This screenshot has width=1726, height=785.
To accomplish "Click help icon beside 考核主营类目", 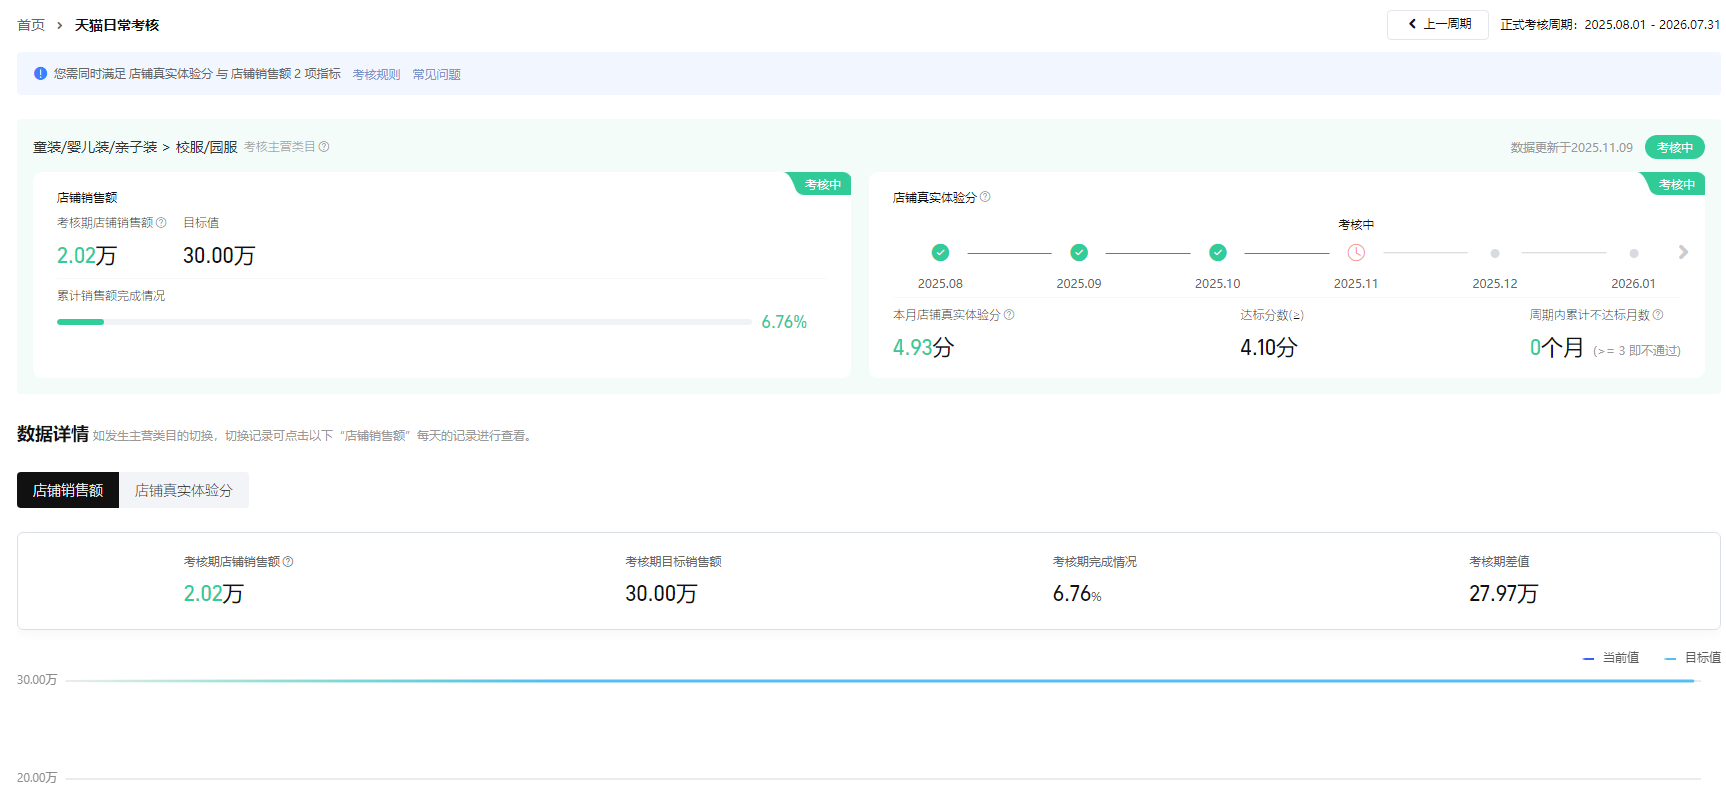I will 324,147.
